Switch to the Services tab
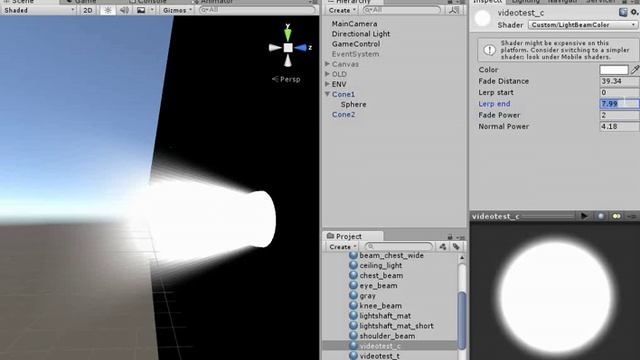Screen dimensions: 640x360 click(x=600, y=2)
